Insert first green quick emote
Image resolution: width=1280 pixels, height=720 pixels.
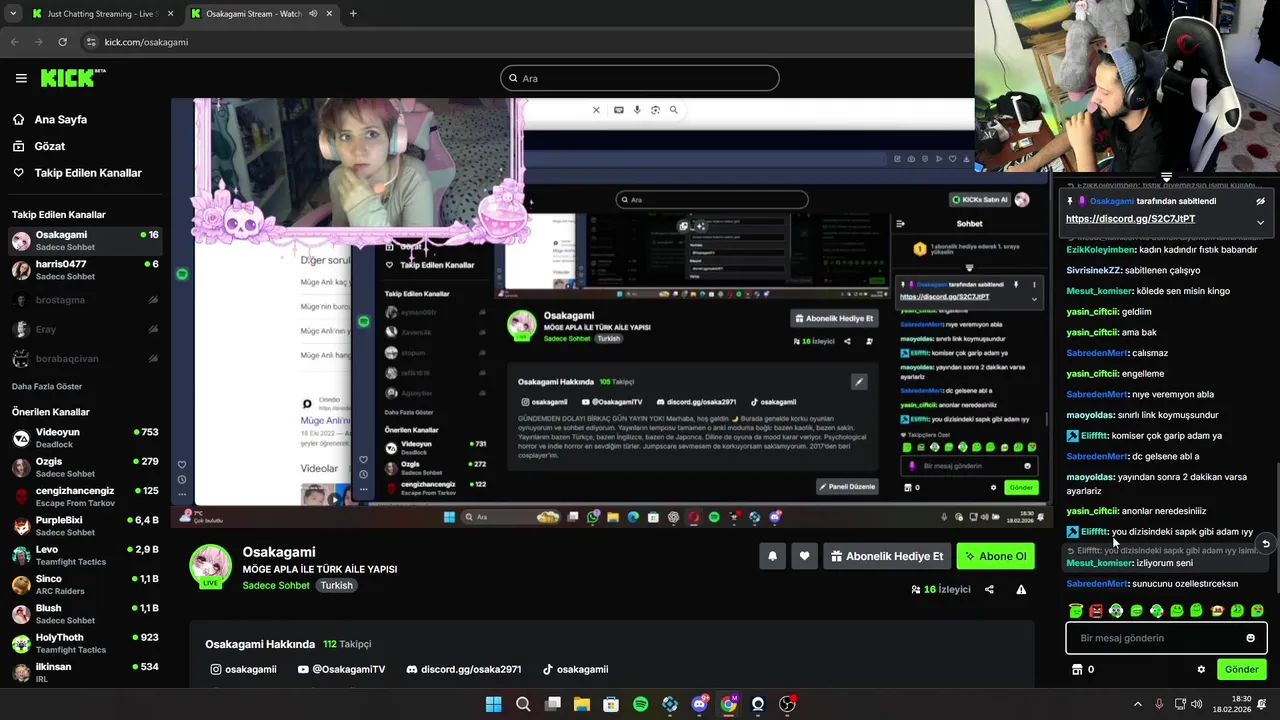pyautogui.click(x=1076, y=610)
